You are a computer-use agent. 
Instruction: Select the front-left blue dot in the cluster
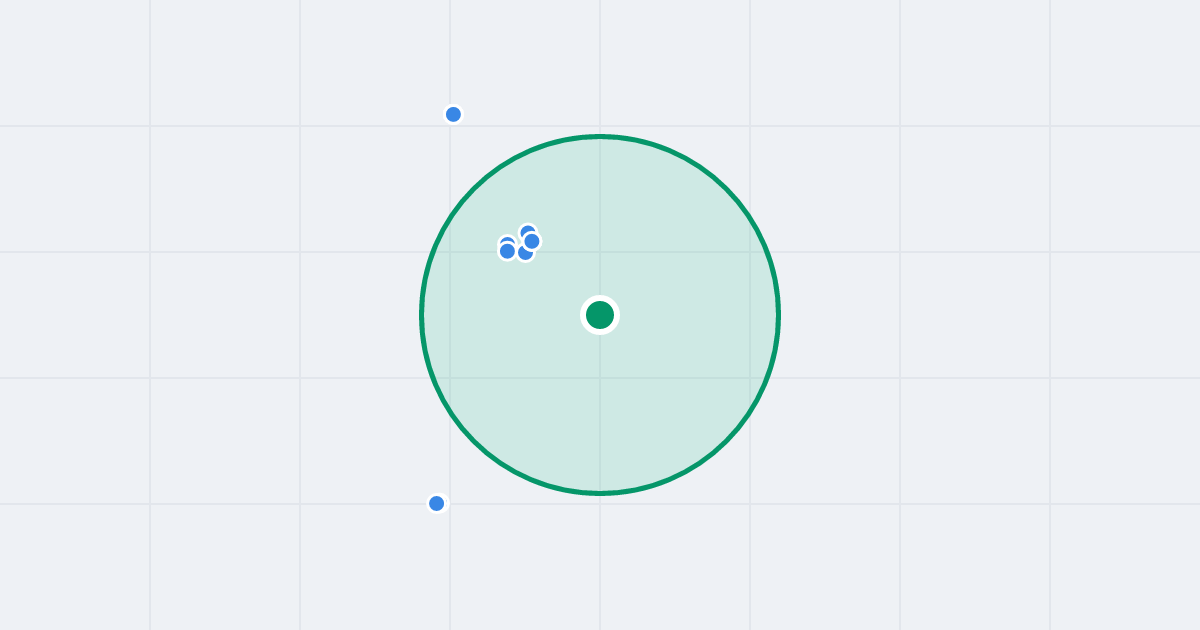tap(507, 251)
